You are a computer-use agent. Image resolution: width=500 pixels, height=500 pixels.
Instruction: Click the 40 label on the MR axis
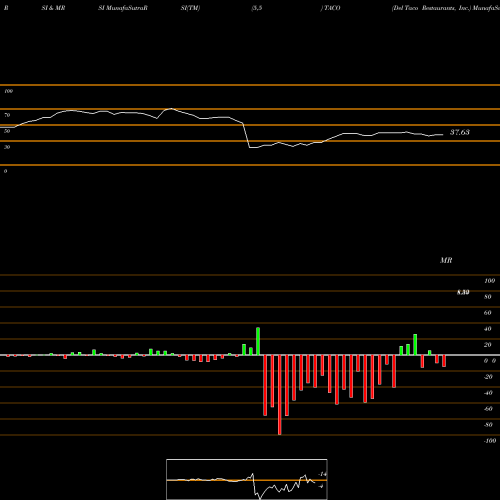pos(488,329)
